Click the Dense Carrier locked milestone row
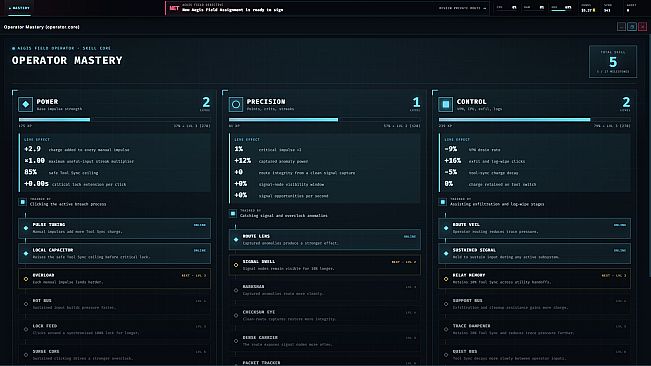Image resolution: width=651 pixels, height=366 pixels. tap(325, 341)
